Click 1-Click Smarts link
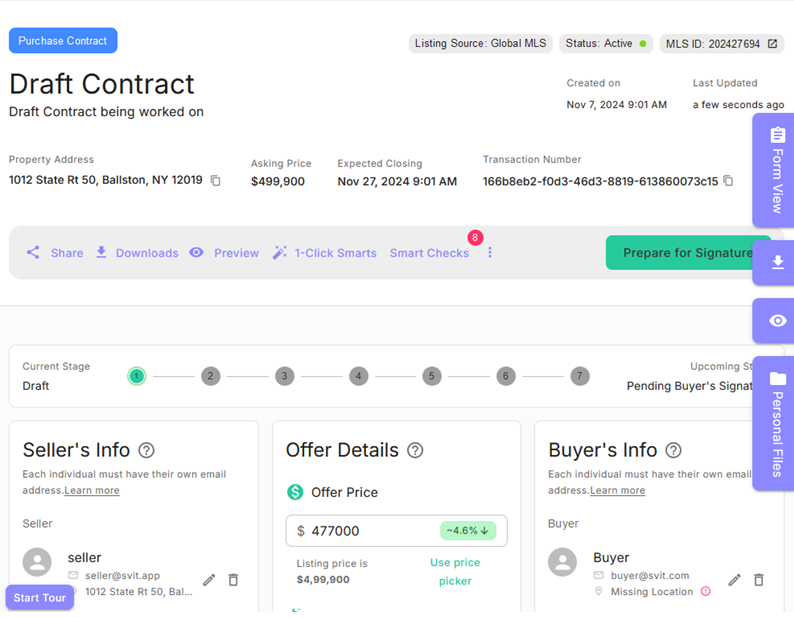 click(336, 253)
